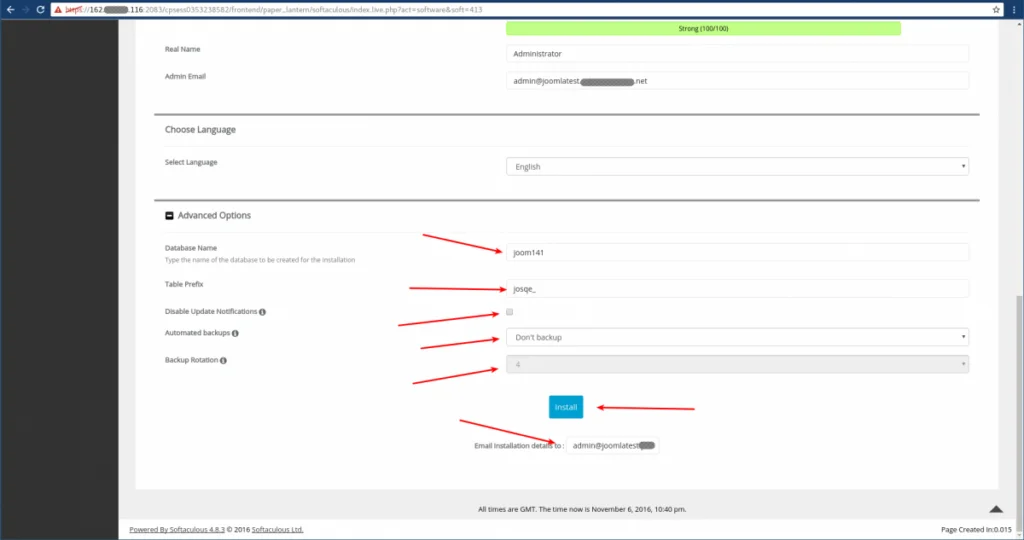Open the Backup Rotation dropdown
The width and height of the screenshot is (1024, 540).
[x=737, y=364]
